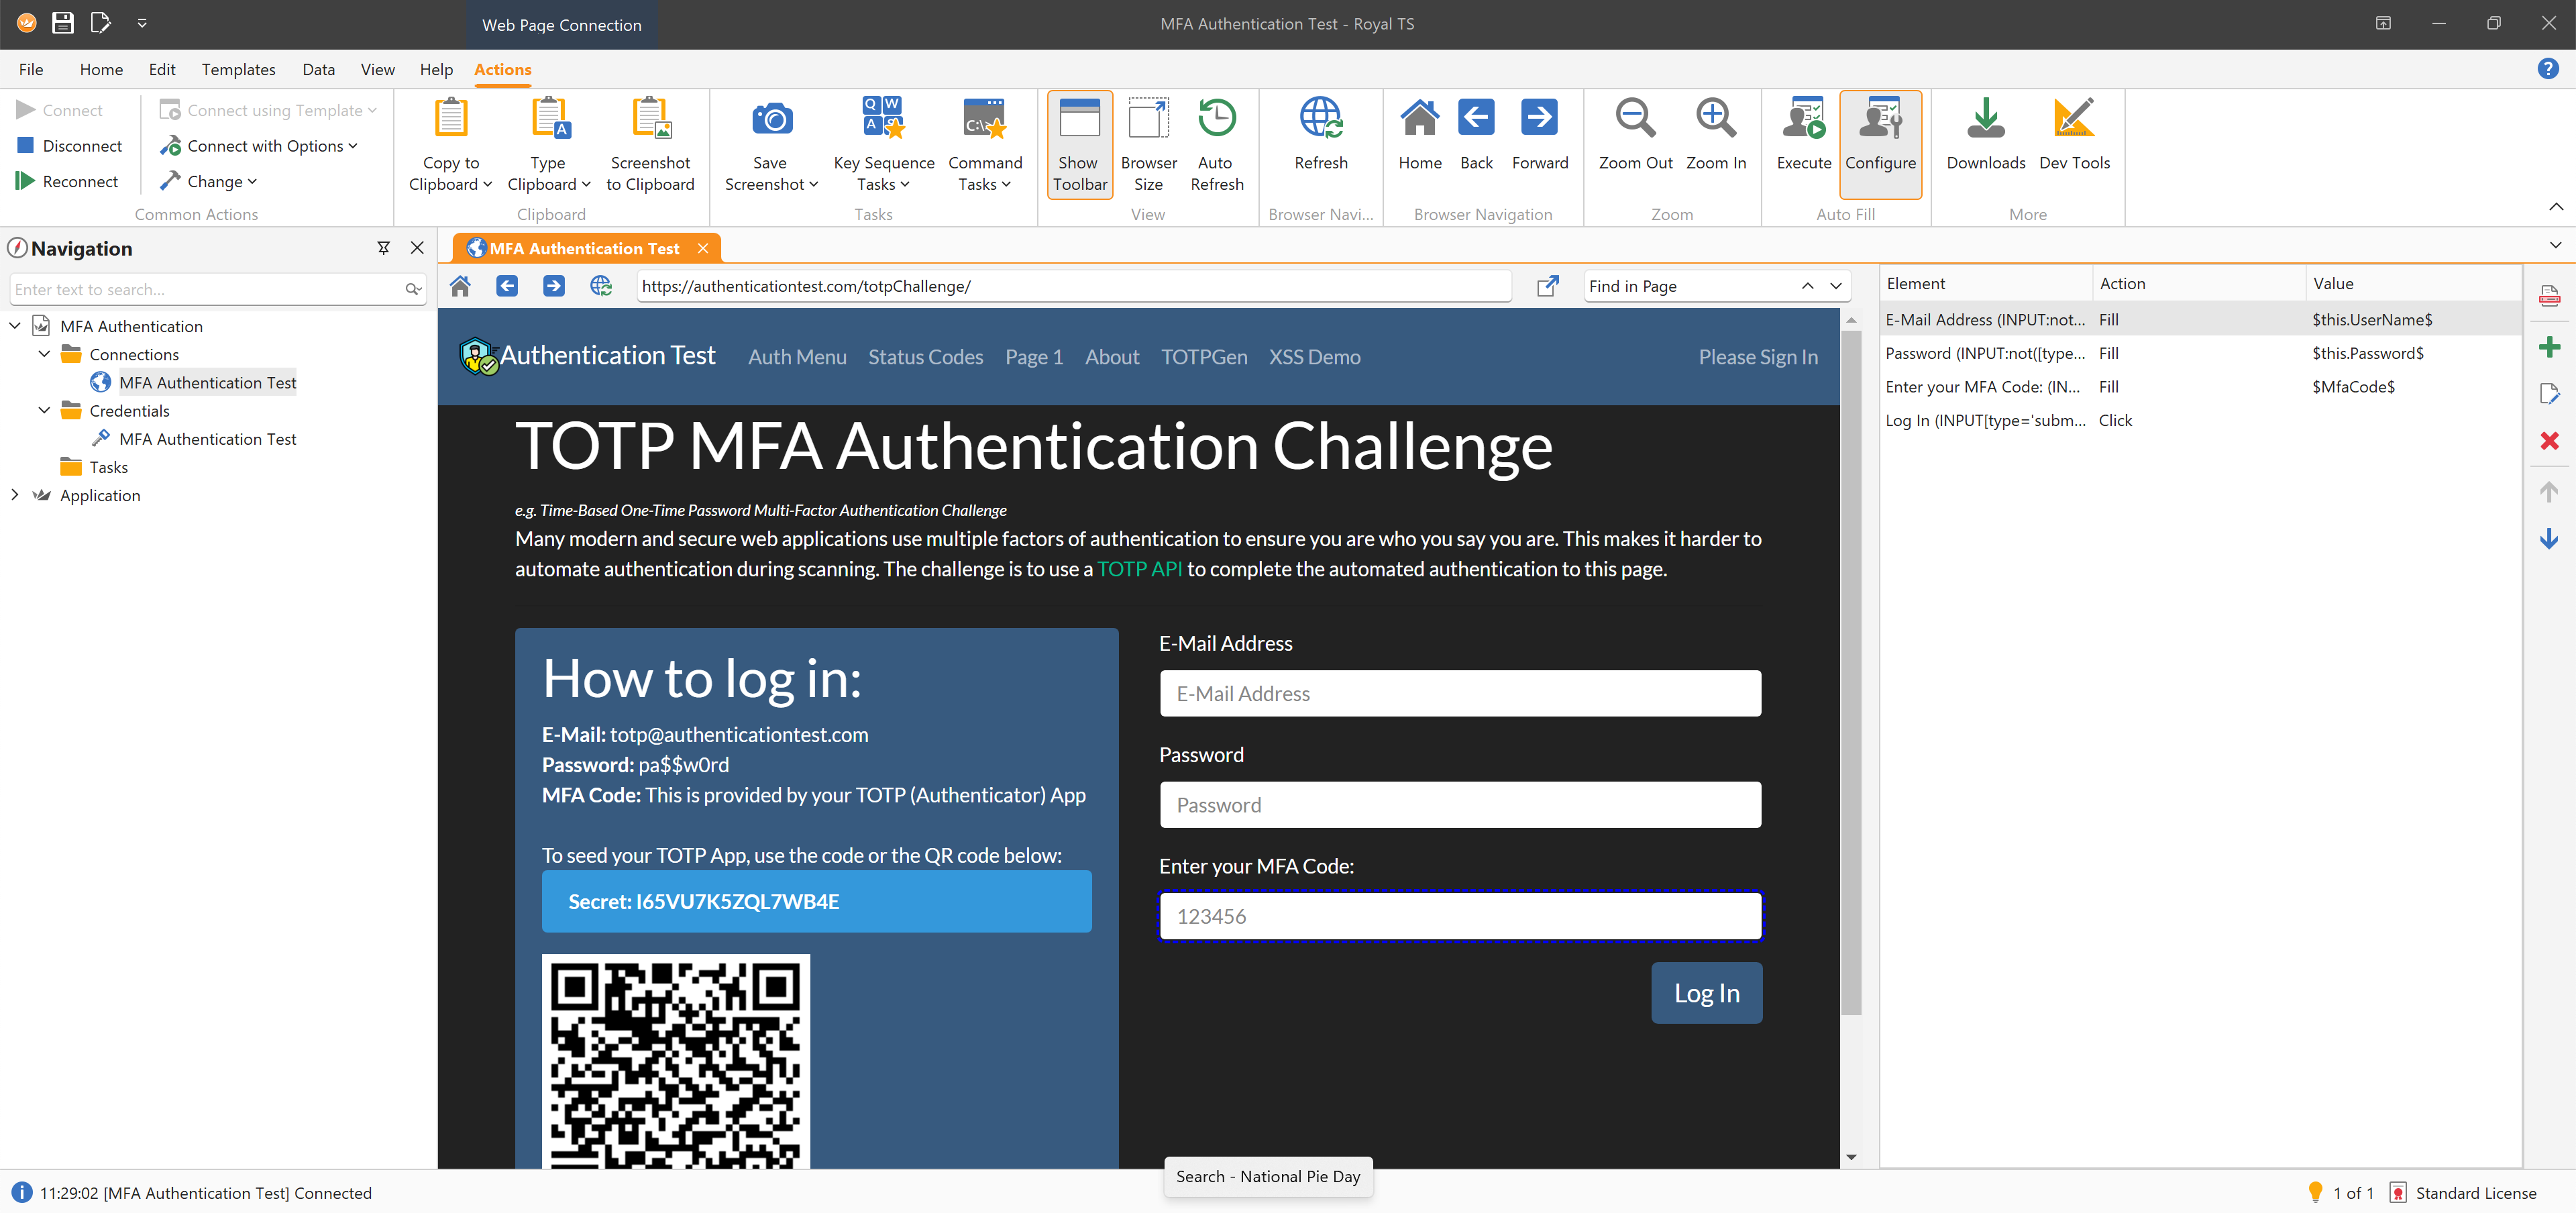
Task: Click the red X delete-mapping icon
Action: point(2549,441)
